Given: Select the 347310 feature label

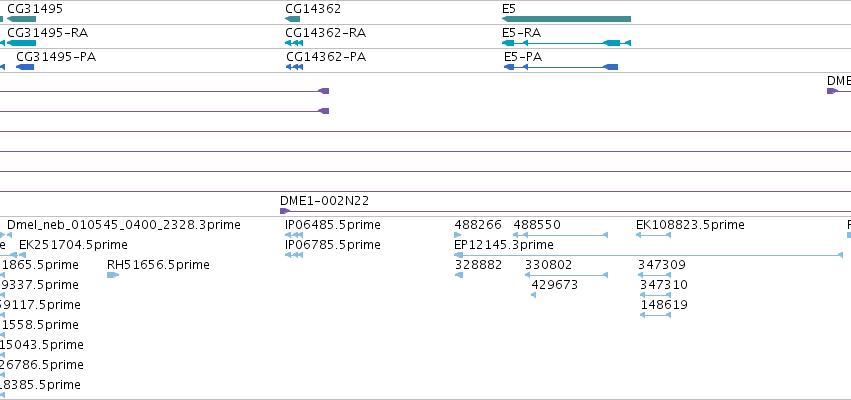Looking at the screenshot, I should tap(664, 285).
